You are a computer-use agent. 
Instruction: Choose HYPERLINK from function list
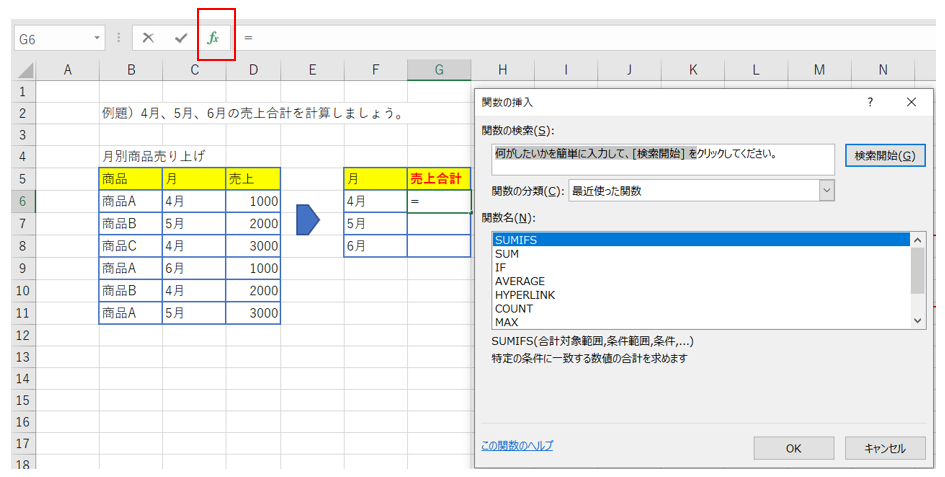click(x=524, y=295)
